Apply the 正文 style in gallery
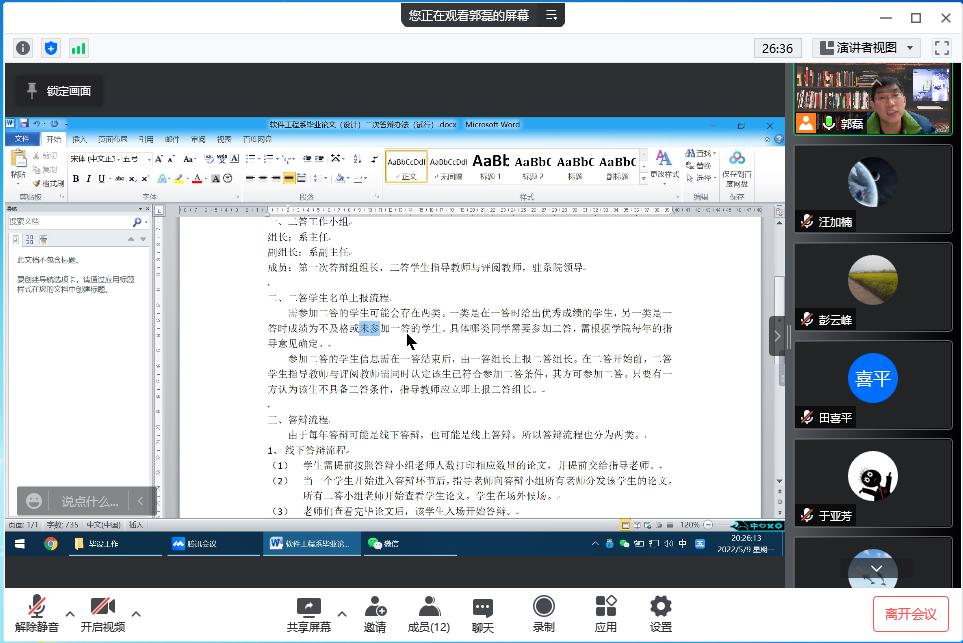This screenshot has height=643, width=963. pyautogui.click(x=407, y=166)
